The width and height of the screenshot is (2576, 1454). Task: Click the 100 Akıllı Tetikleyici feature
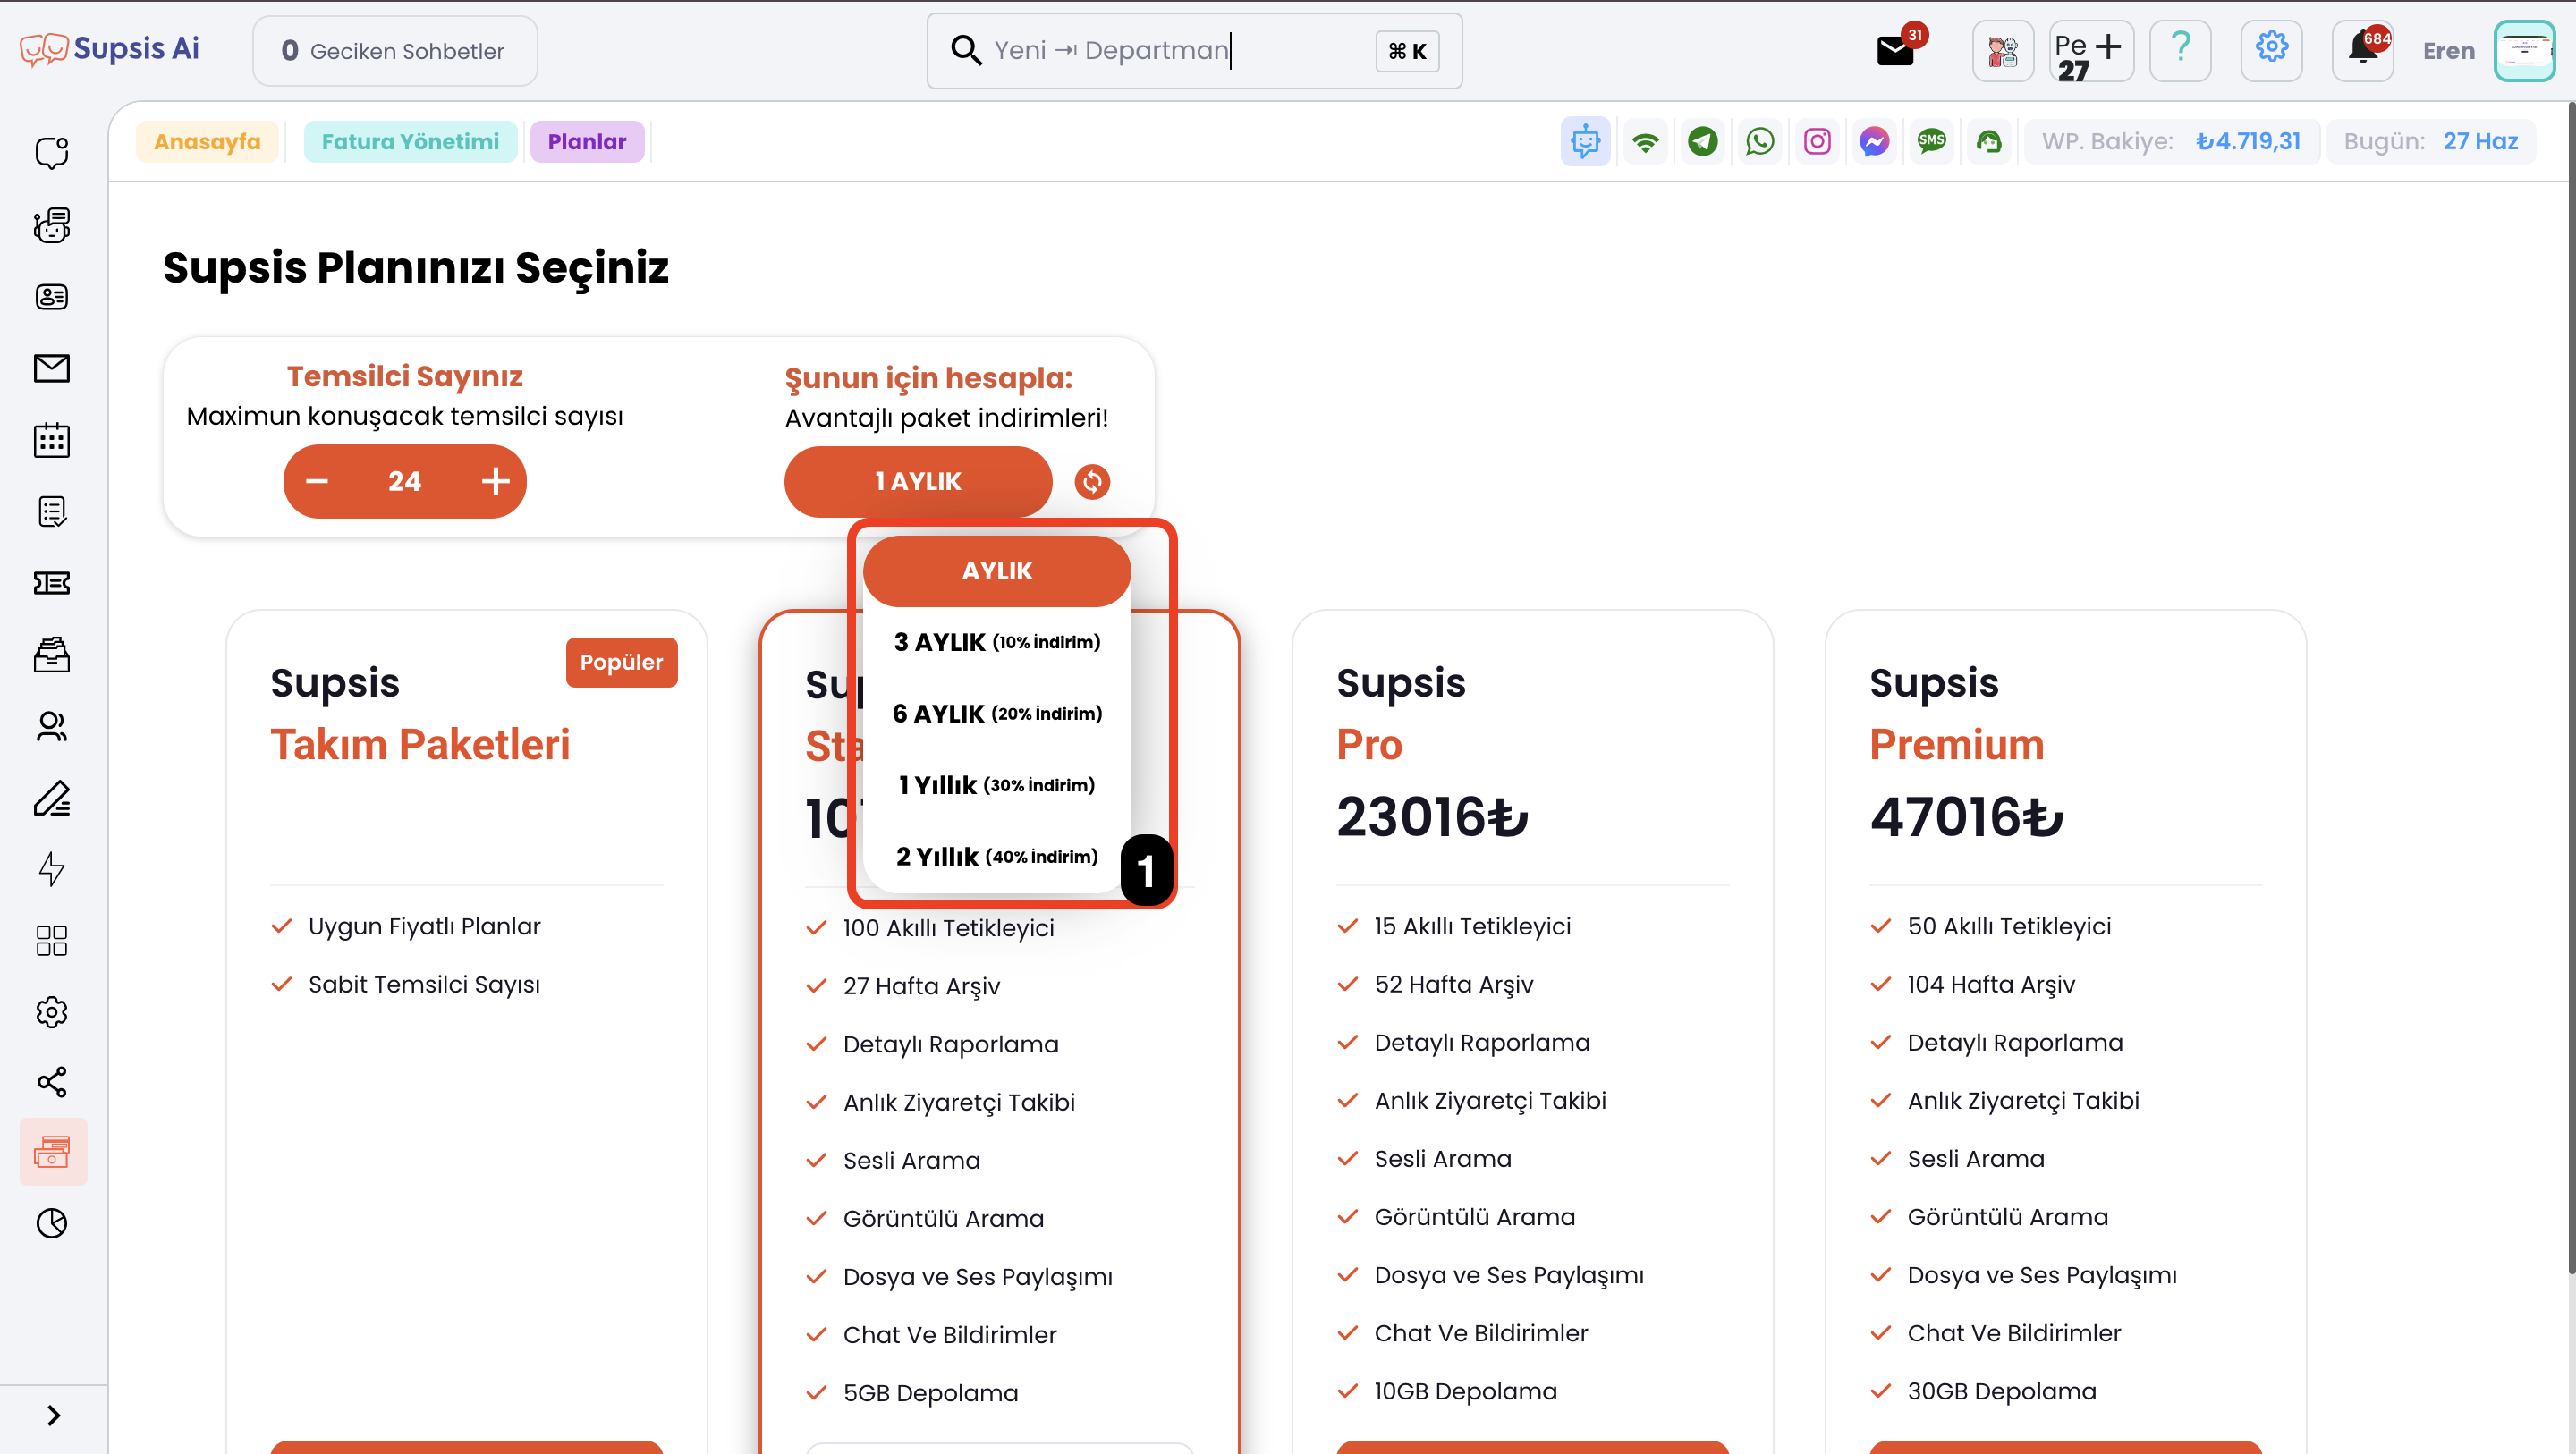coord(948,928)
